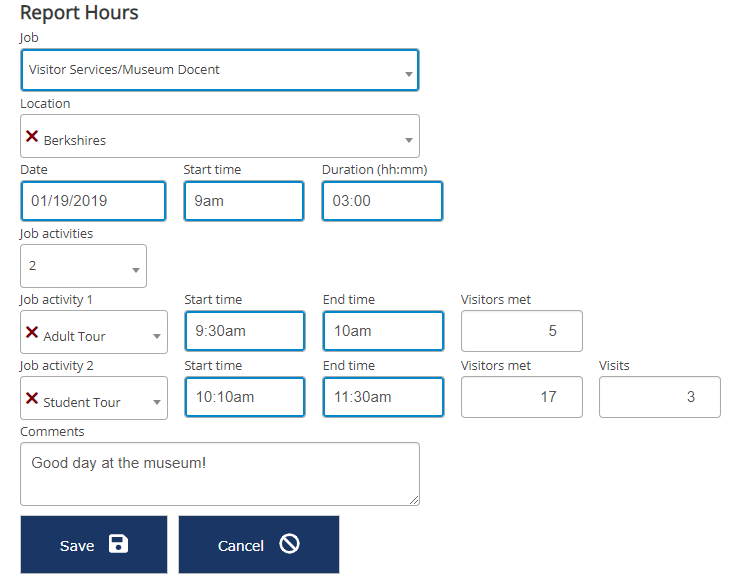Open the Job dropdown arrow

pos(408,74)
